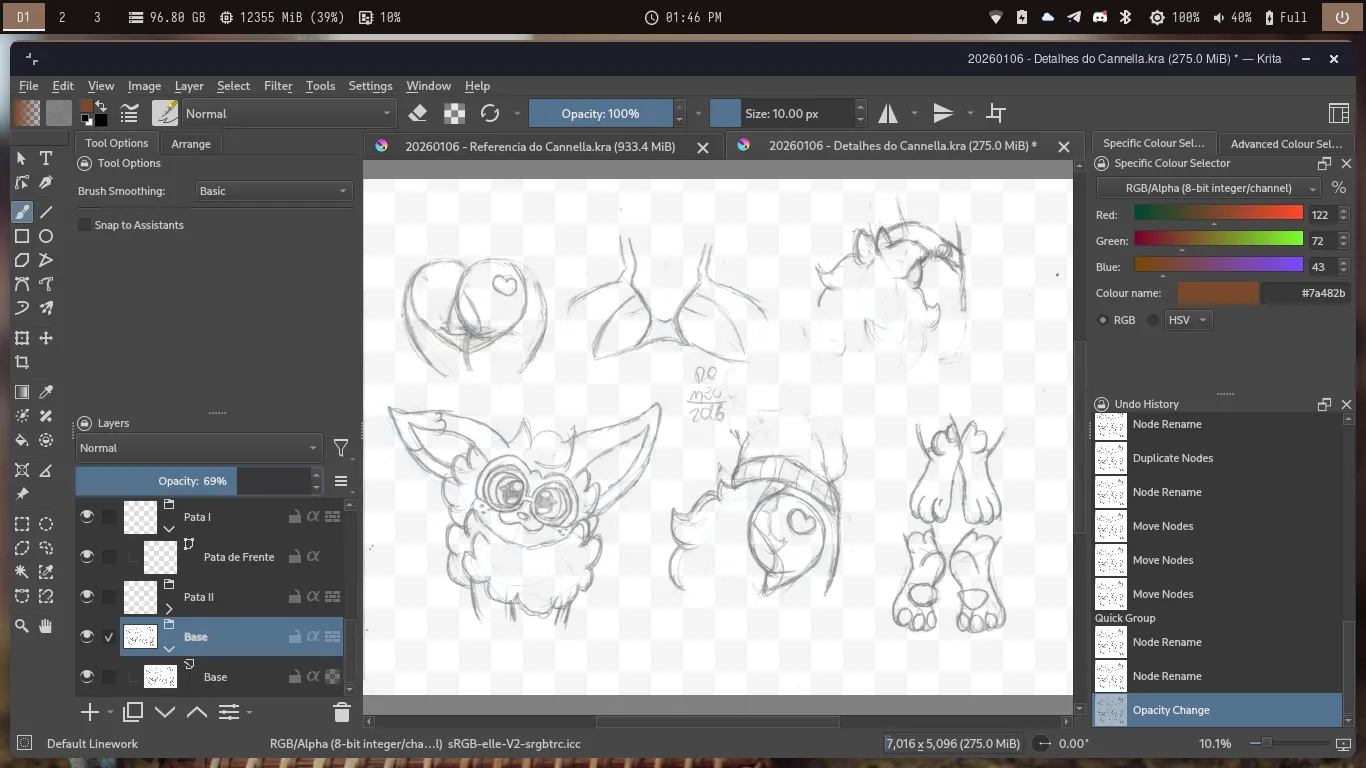Delete the layer with trash icon
This screenshot has height=768, width=1366.
(341, 712)
